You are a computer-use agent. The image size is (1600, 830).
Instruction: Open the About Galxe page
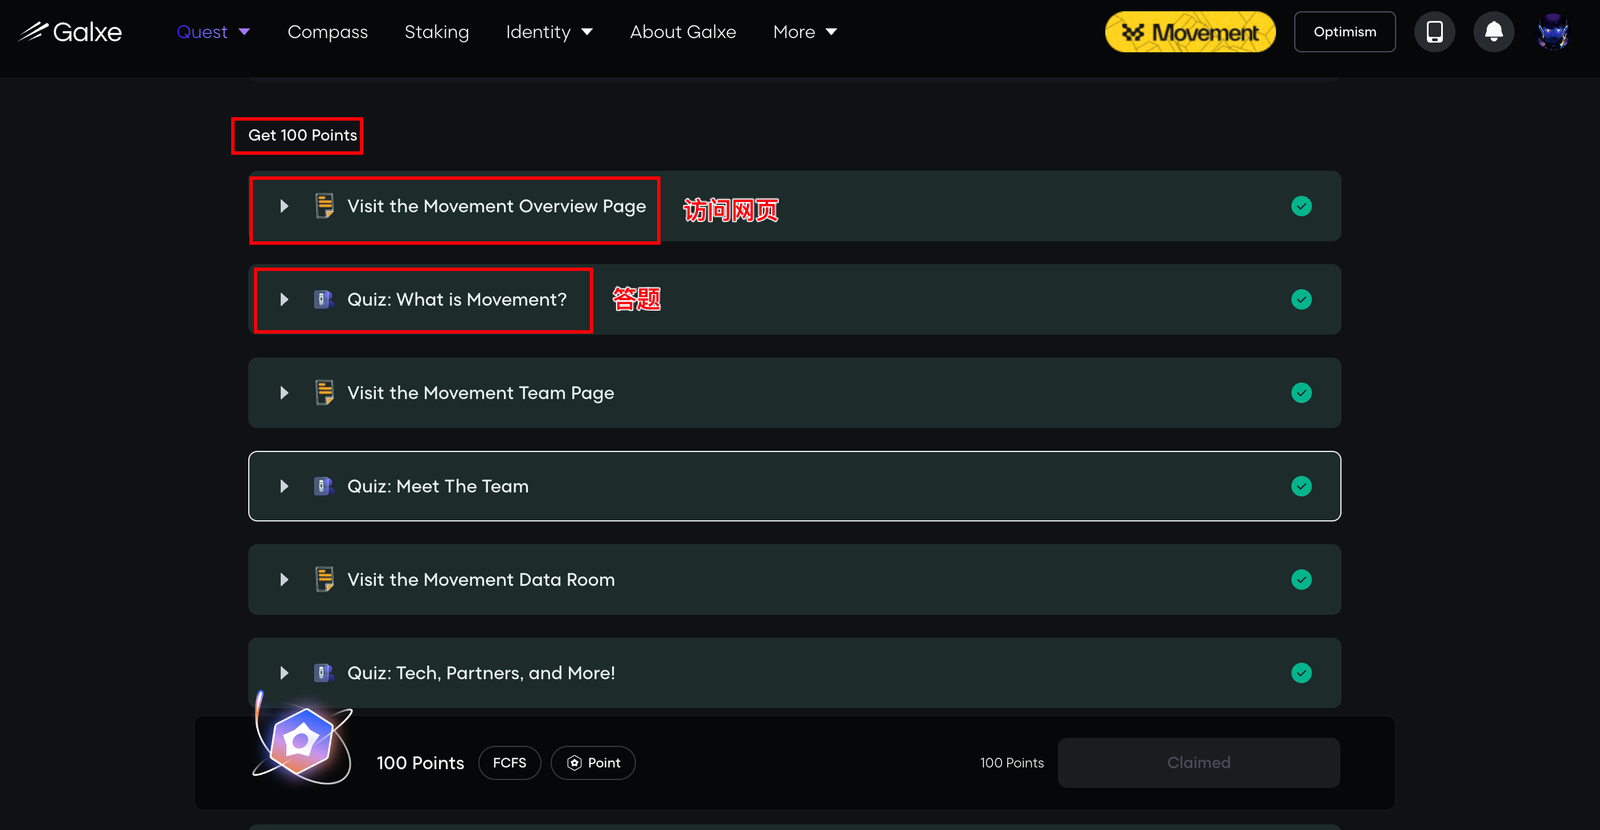pyautogui.click(x=683, y=32)
